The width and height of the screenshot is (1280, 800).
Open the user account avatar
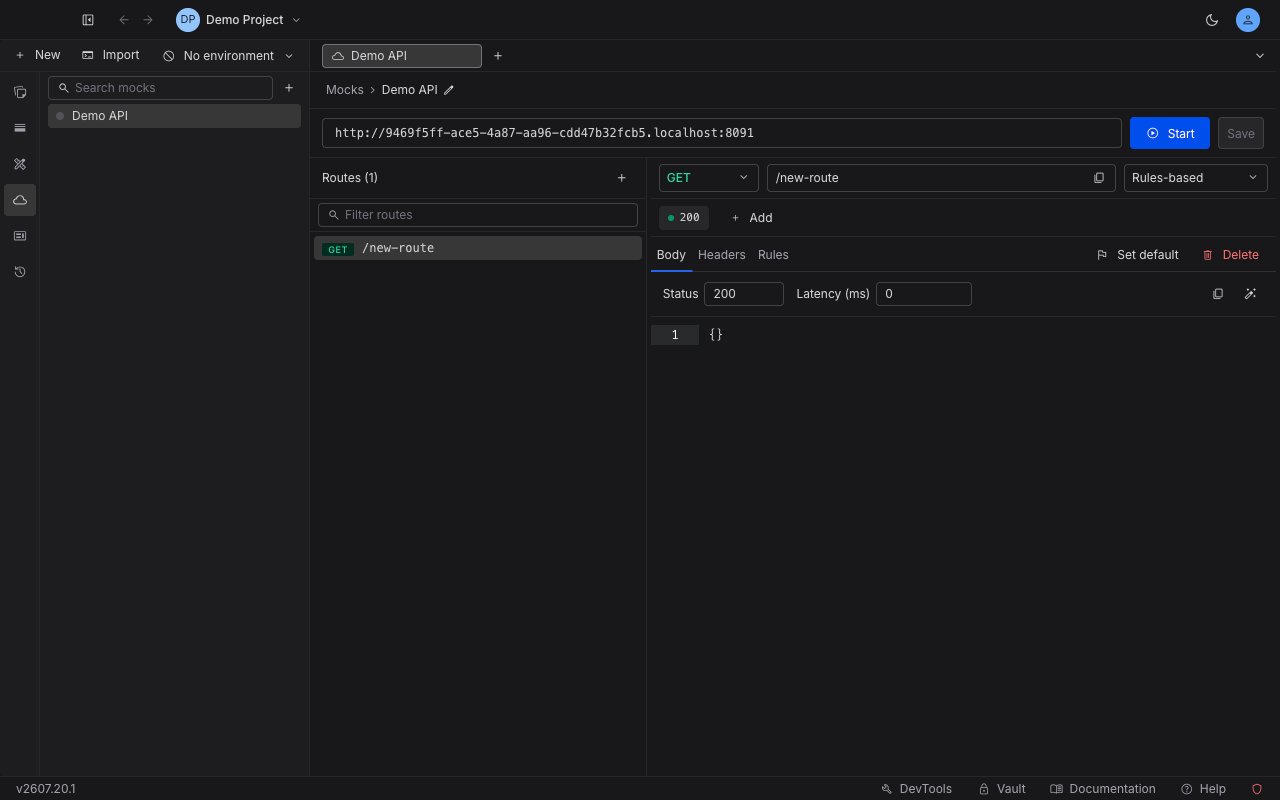pos(1247,20)
